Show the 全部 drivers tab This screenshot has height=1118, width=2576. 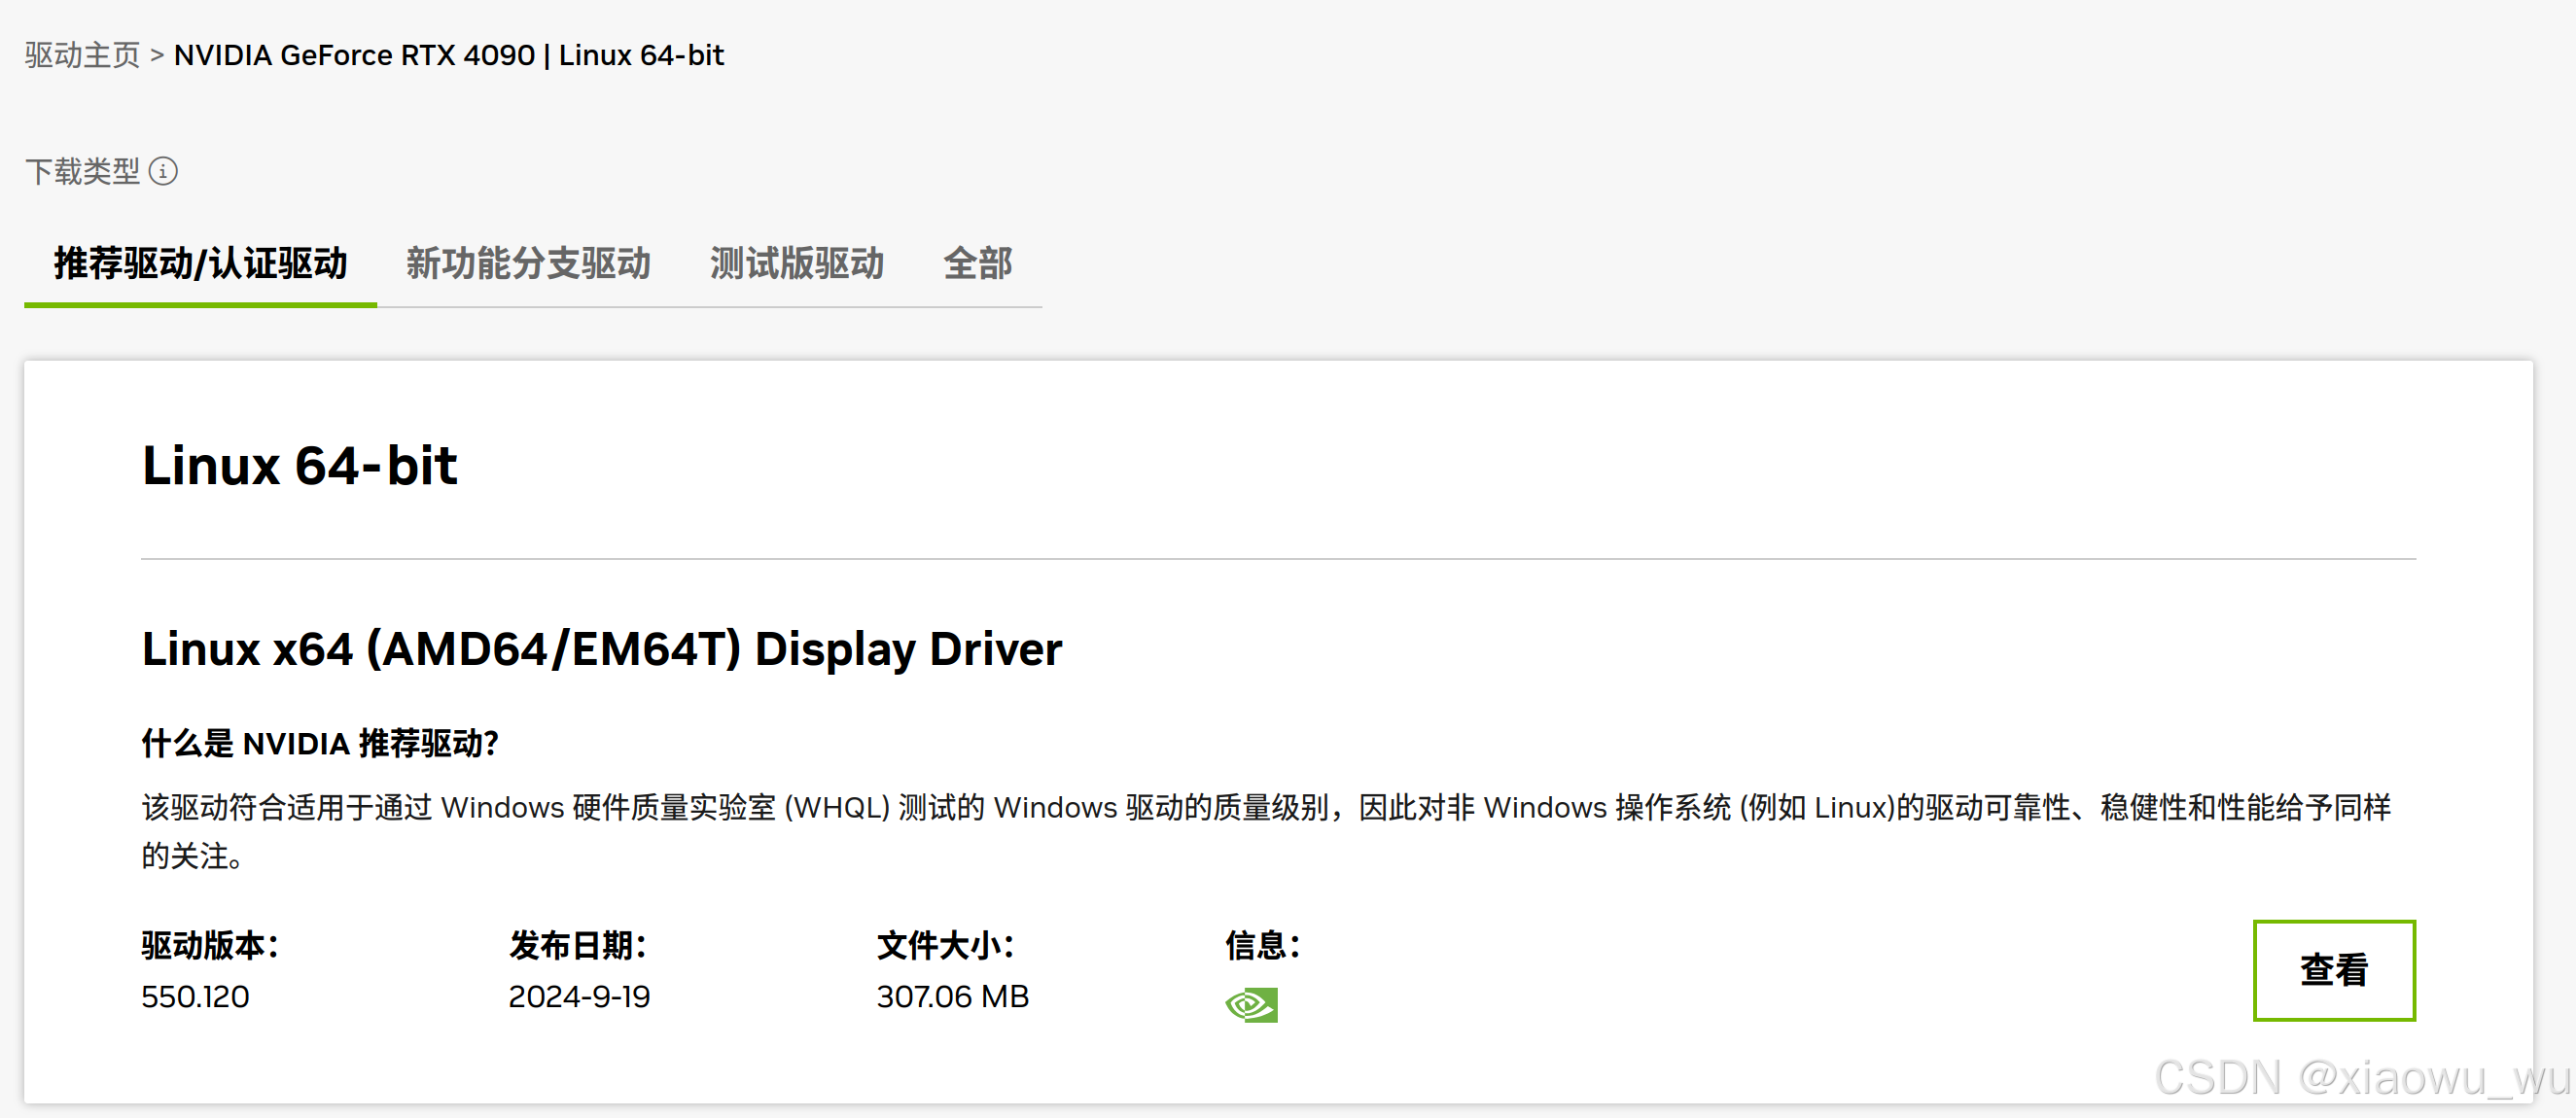click(x=977, y=264)
